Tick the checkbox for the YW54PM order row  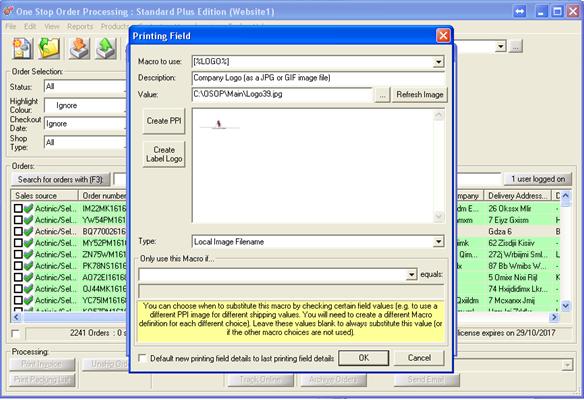click(x=18, y=220)
